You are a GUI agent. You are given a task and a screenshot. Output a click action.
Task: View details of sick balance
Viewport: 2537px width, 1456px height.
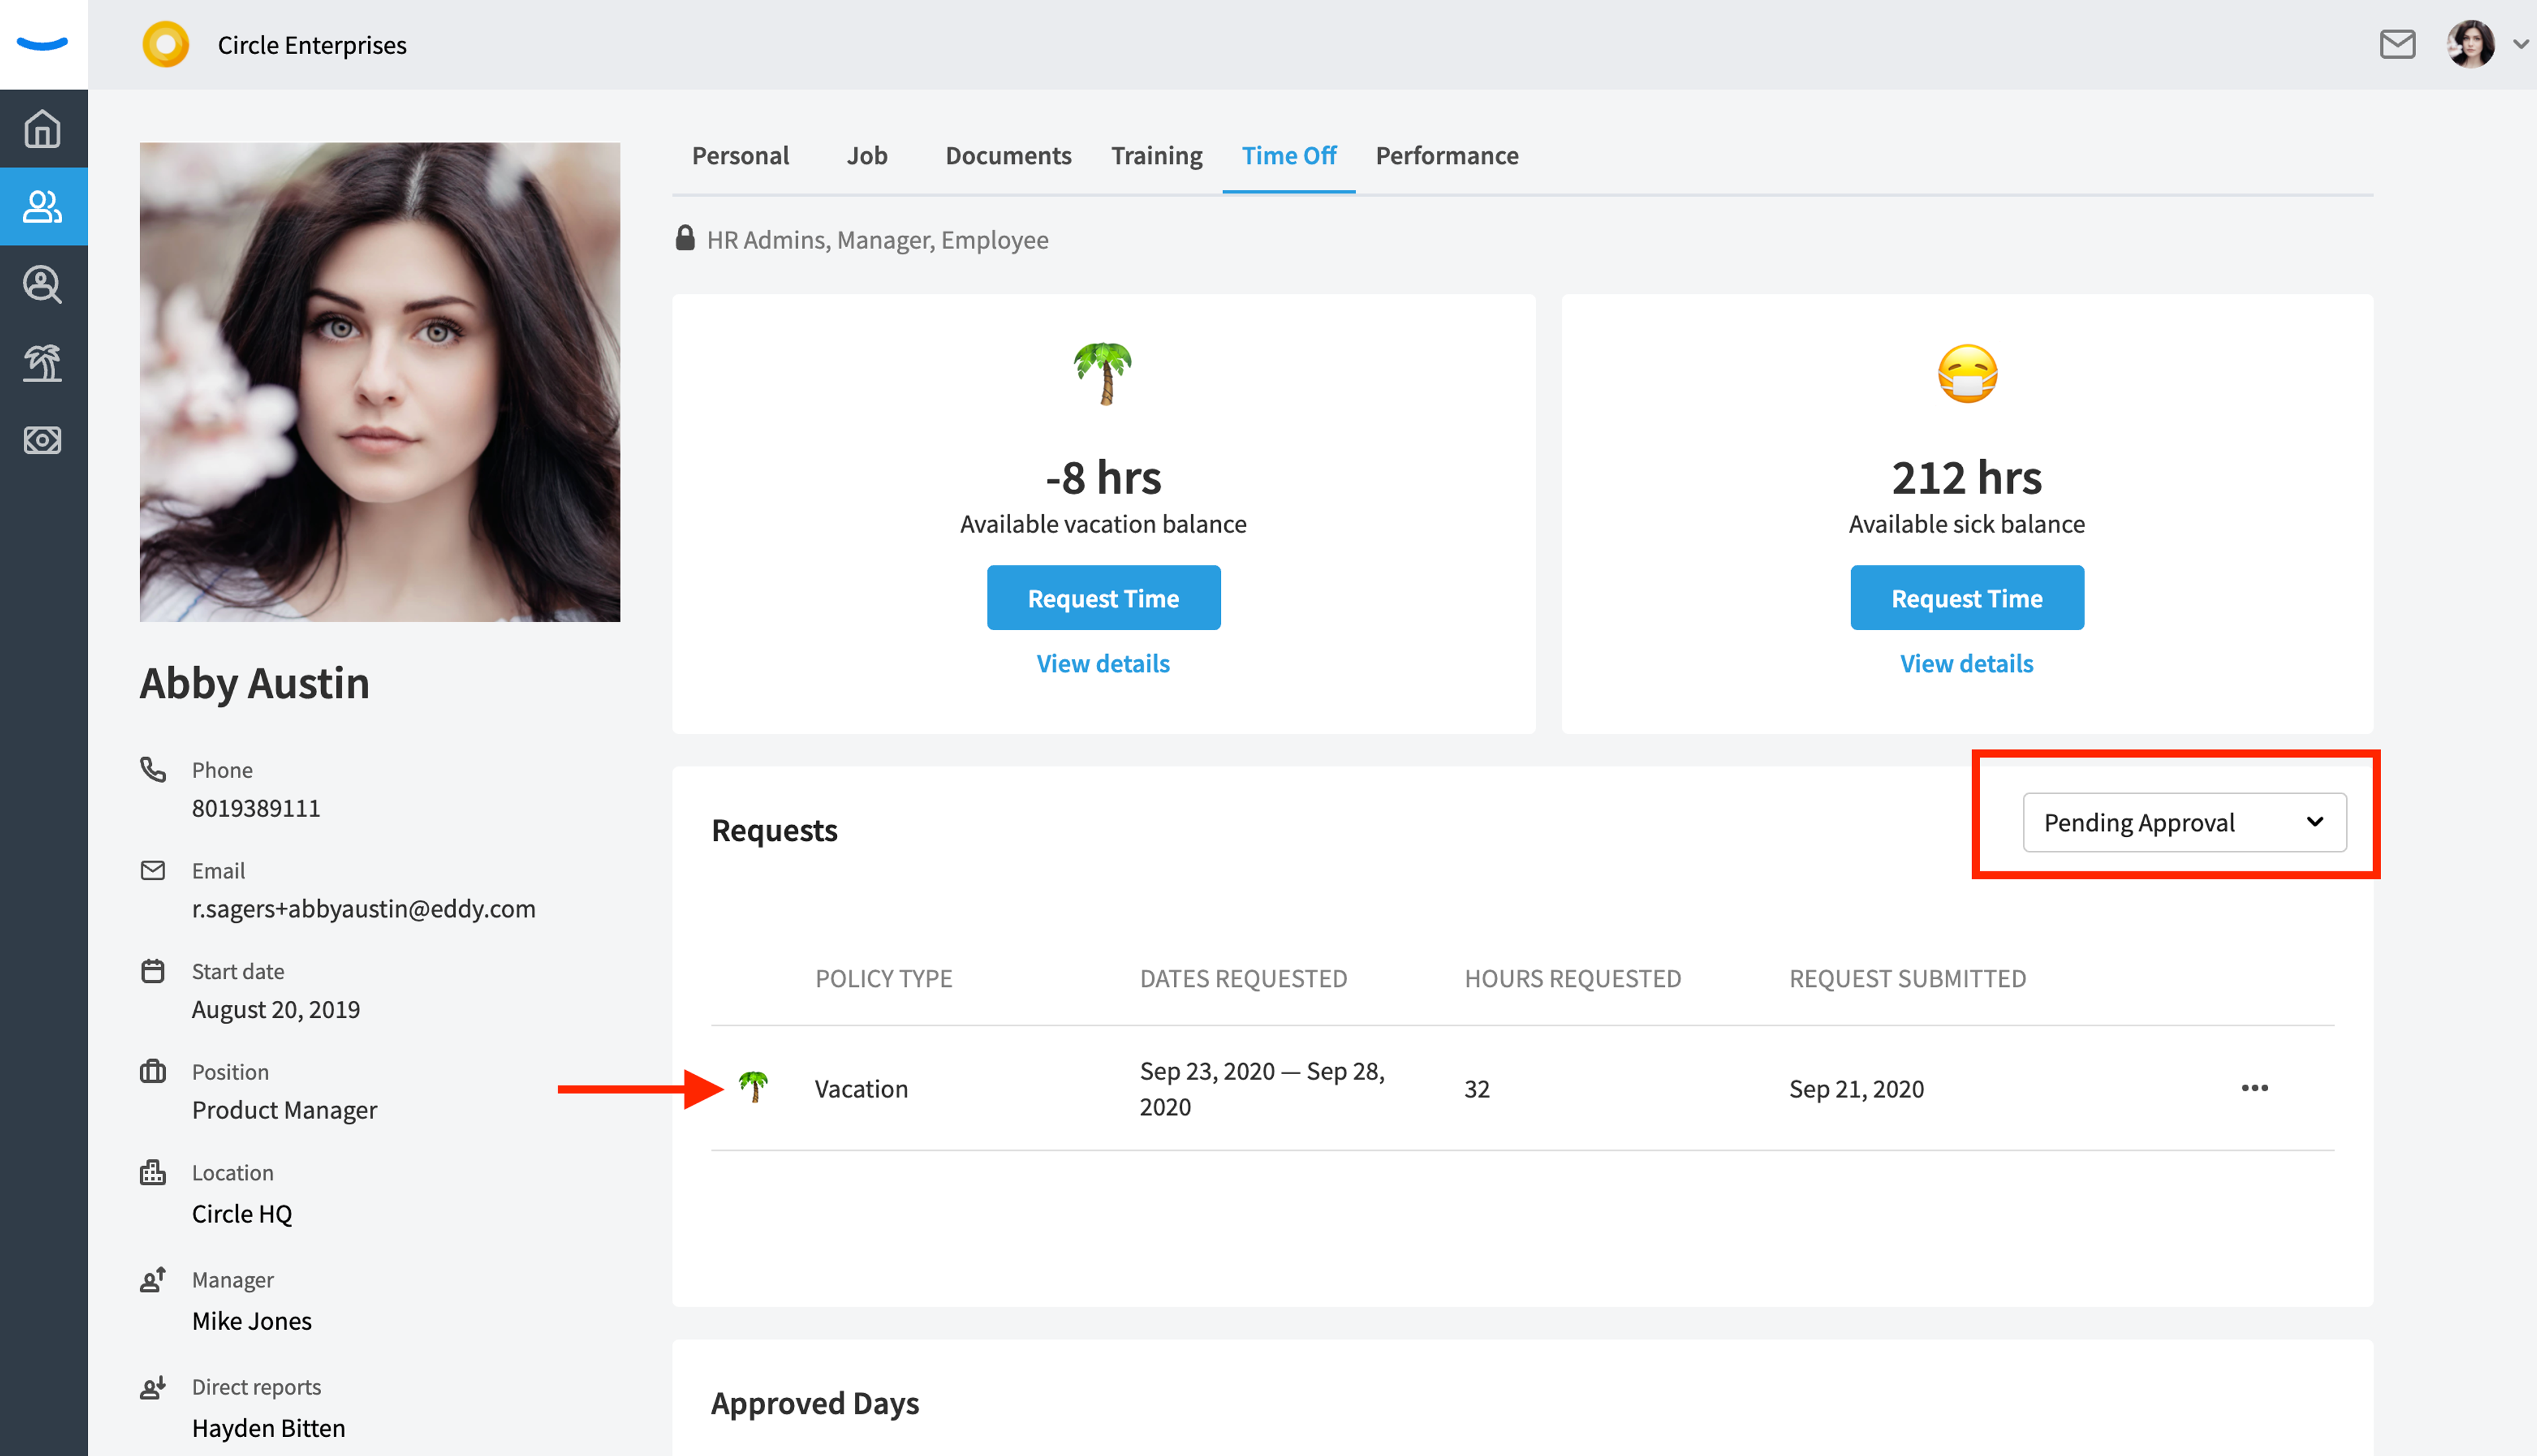tap(1966, 663)
